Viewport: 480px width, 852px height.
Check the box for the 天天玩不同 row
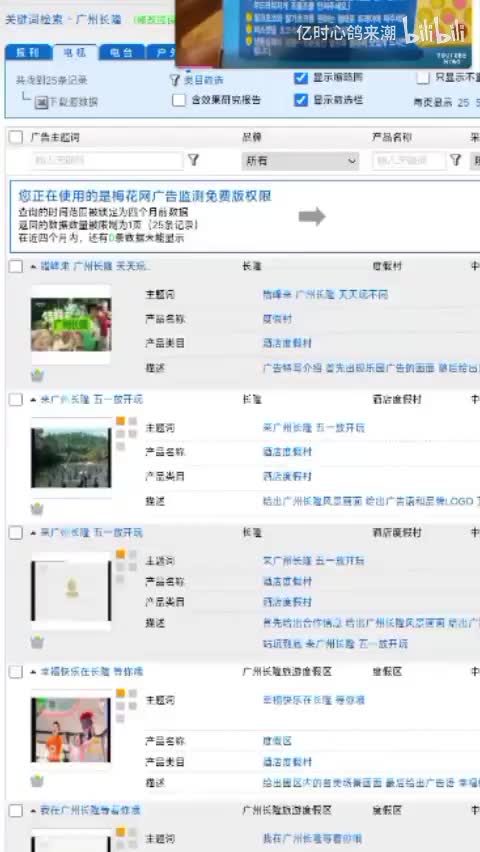[x=16, y=266]
